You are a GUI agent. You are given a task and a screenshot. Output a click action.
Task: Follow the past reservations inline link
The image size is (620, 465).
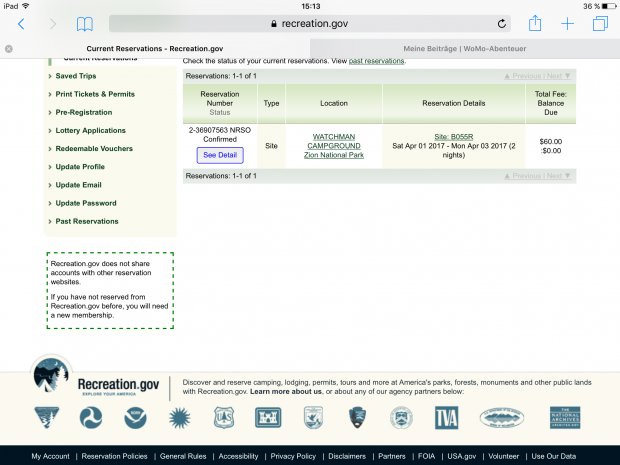point(376,61)
